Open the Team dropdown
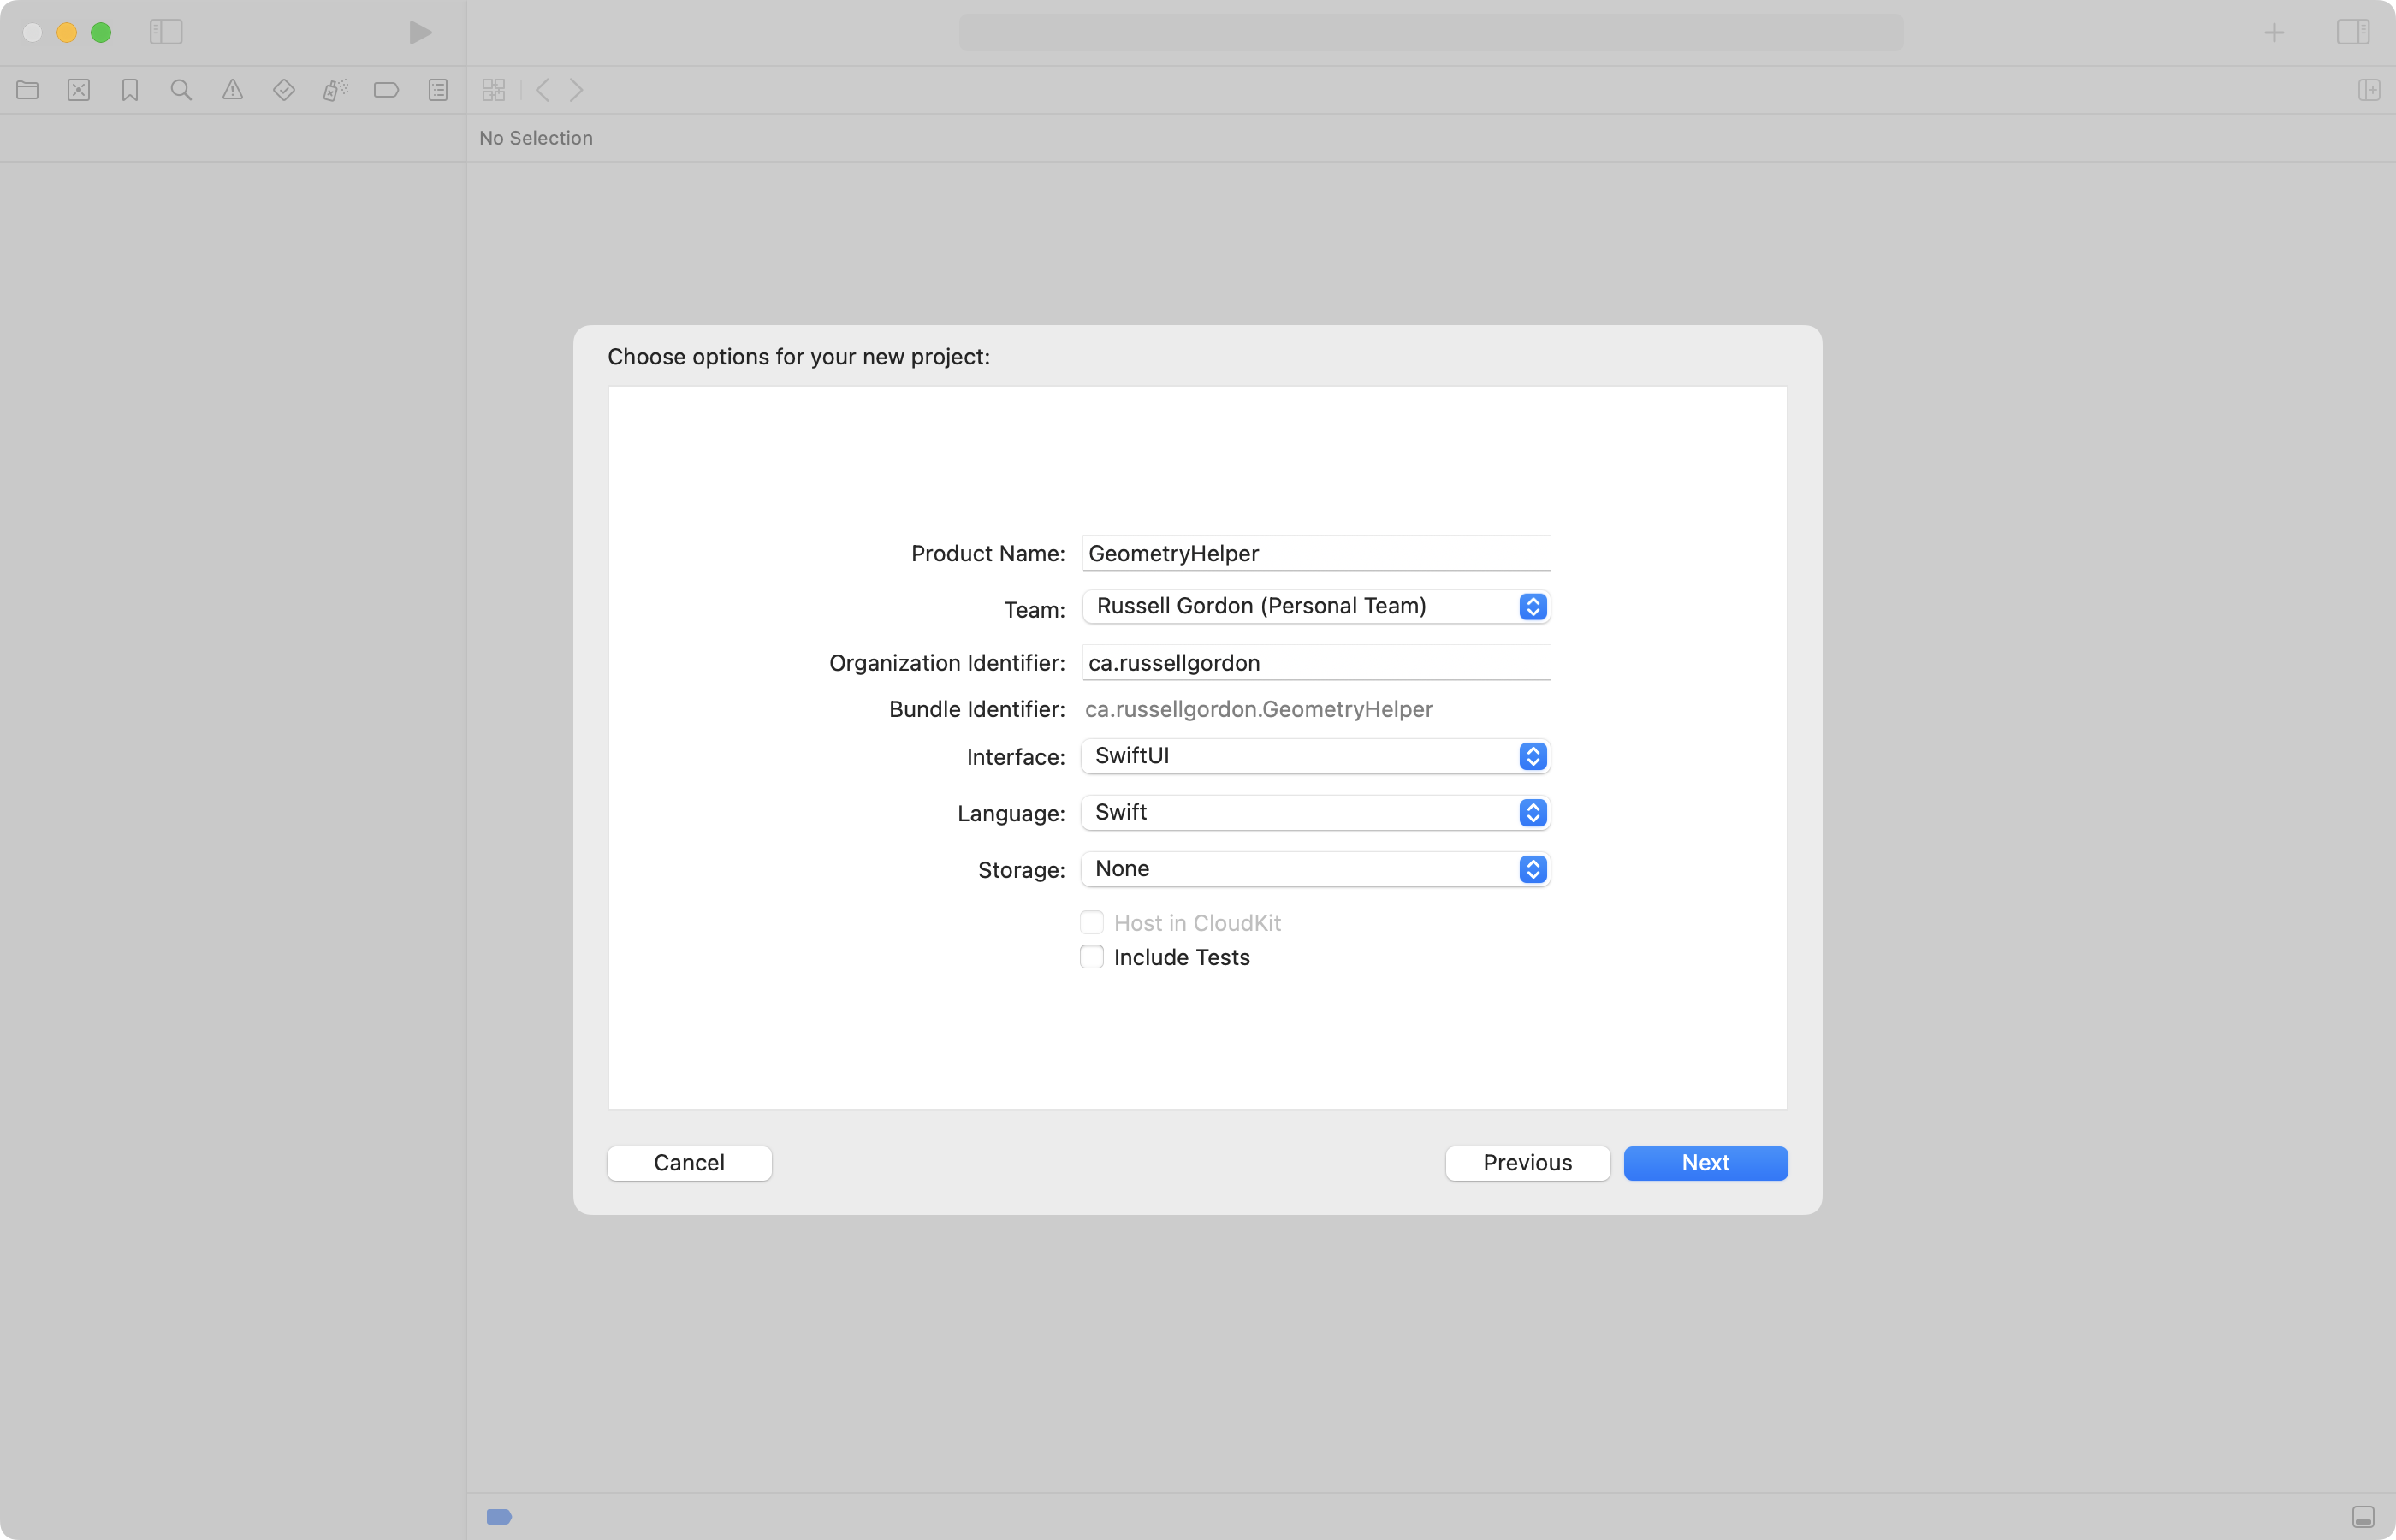2396x1540 pixels. [x=1315, y=607]
